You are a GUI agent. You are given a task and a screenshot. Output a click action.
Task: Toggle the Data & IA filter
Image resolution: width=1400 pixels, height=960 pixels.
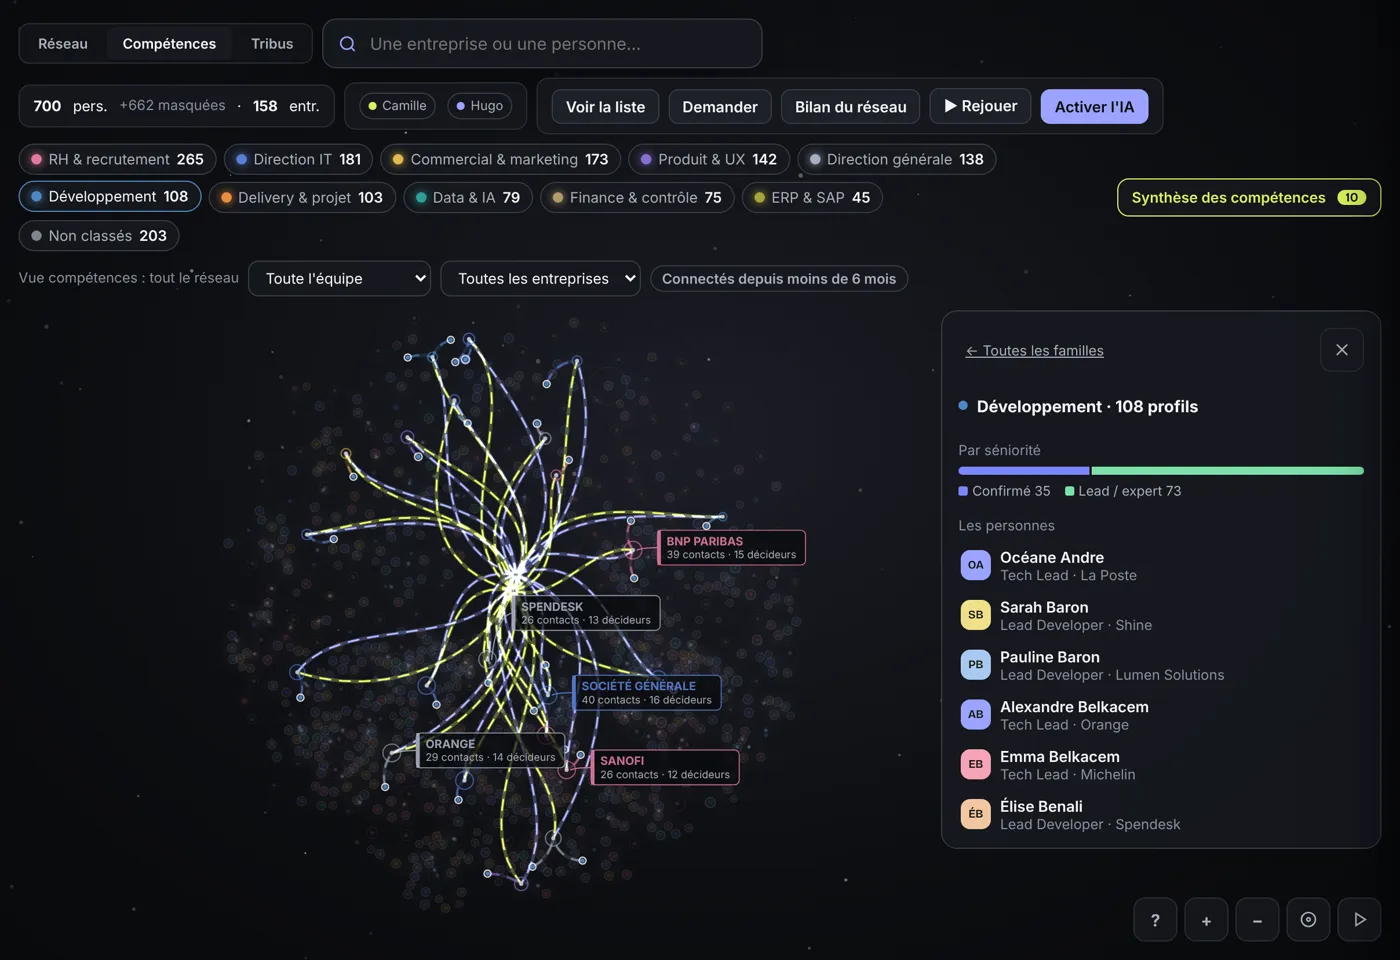[x=468, y=197]
